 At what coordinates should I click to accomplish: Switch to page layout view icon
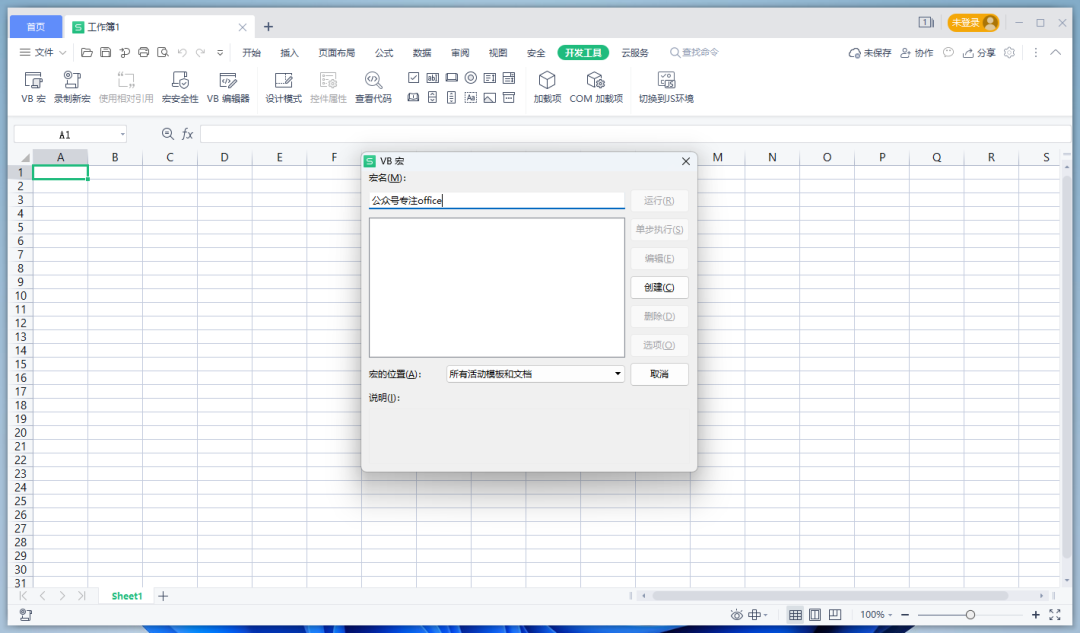(815, 614)
